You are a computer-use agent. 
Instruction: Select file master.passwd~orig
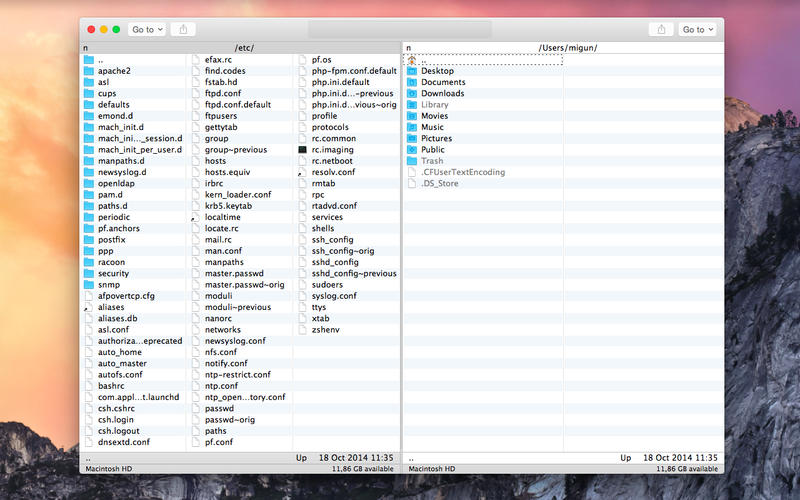244,285
